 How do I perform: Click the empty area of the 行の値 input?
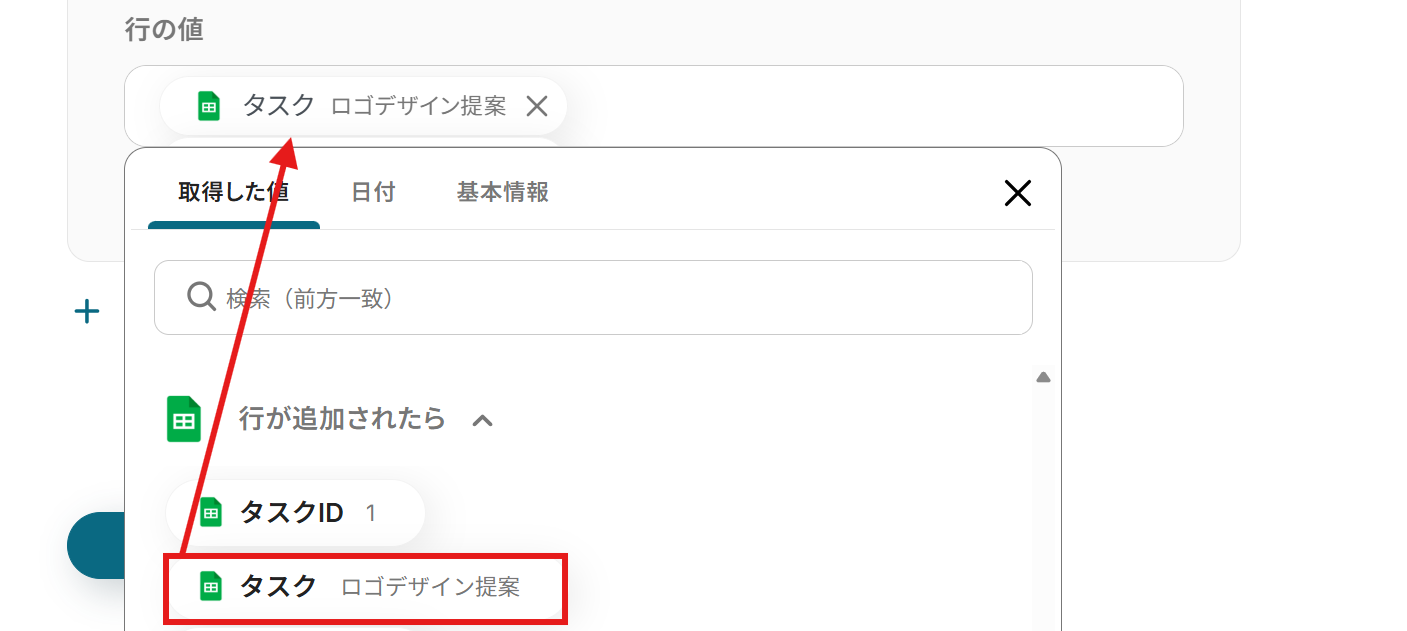(870, 106)
